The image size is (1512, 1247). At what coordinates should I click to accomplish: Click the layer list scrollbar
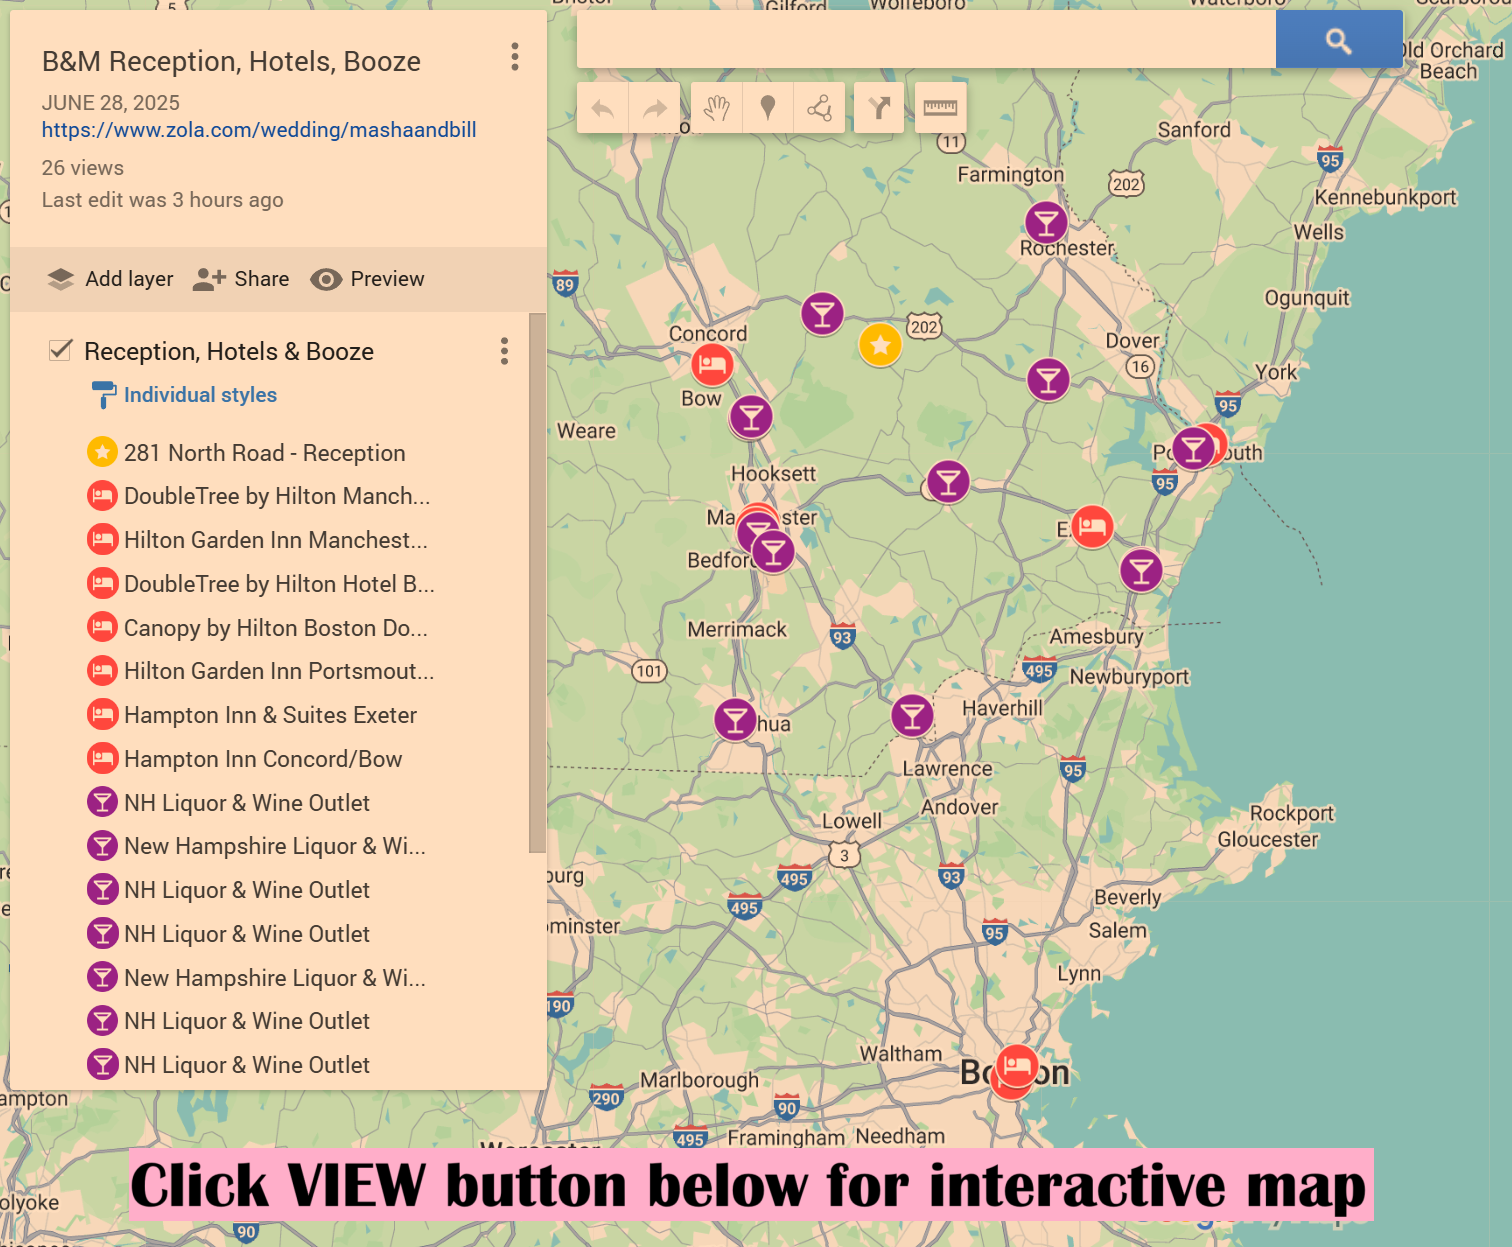click(537, 583)
